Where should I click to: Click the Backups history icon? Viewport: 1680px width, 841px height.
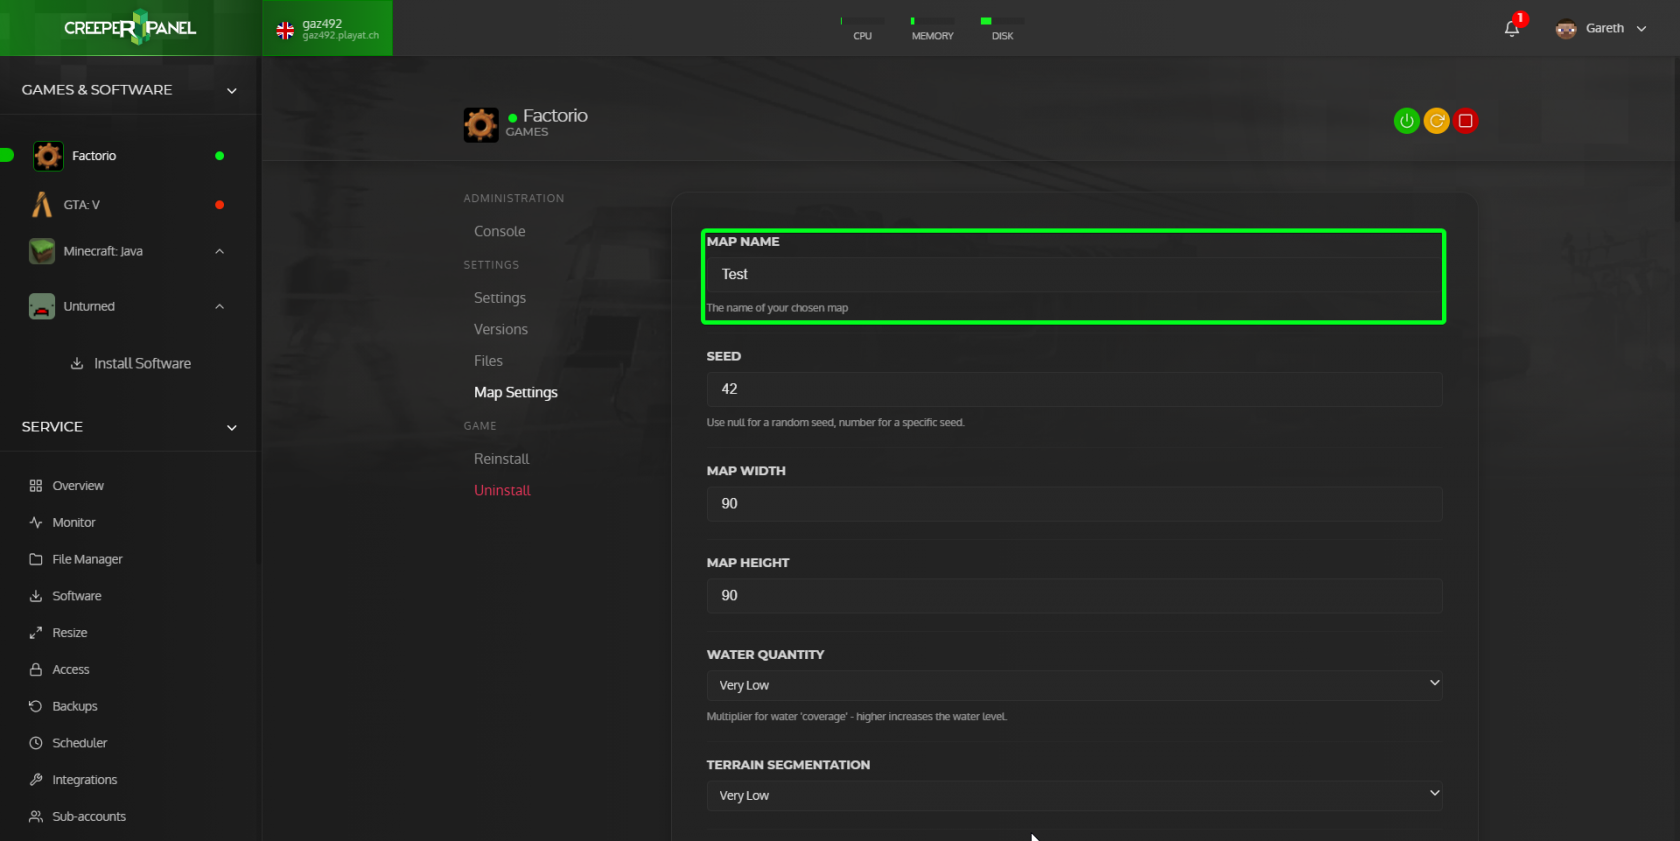pyautogui.click(x=36, y=706)
